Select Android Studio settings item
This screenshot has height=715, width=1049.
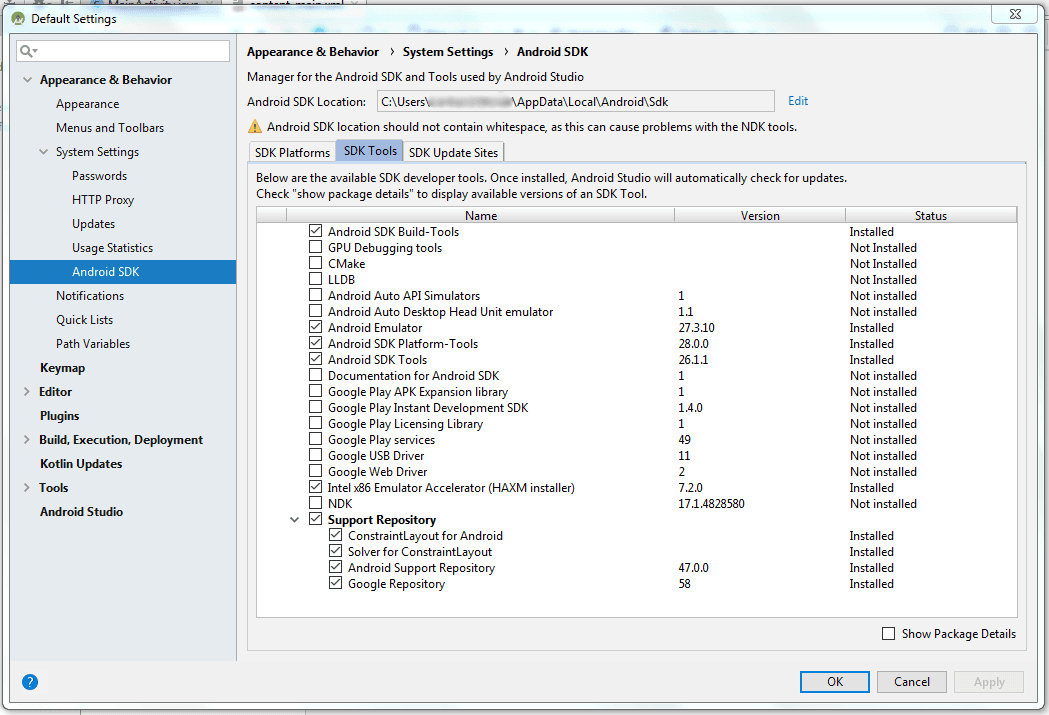pos(82,512)
